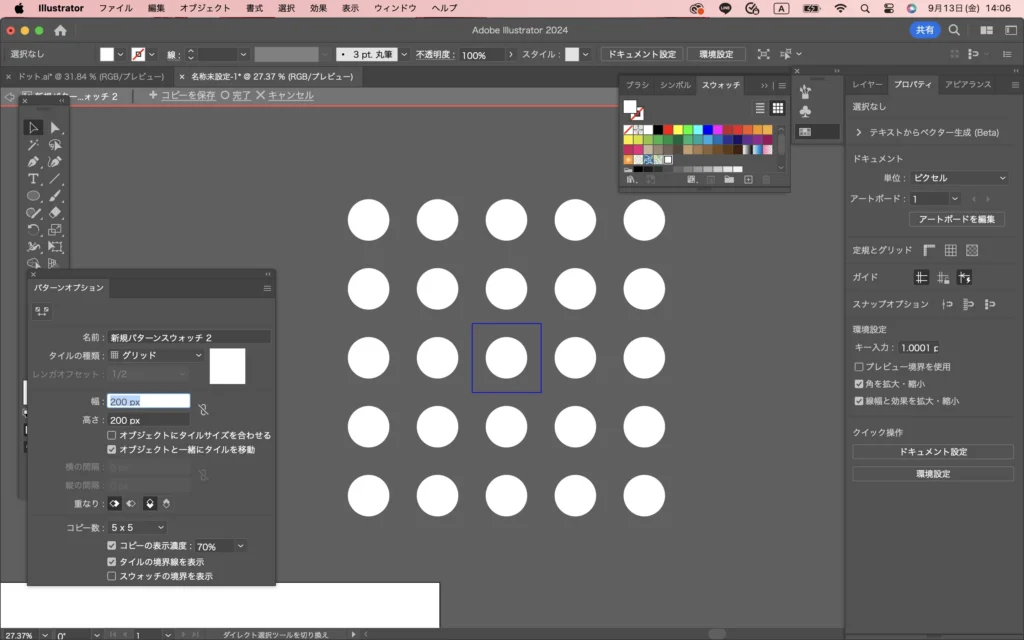1024x640 pixels.
Task: Select the Direct Selection tool in the toolbox
Action: click(56, 128)
